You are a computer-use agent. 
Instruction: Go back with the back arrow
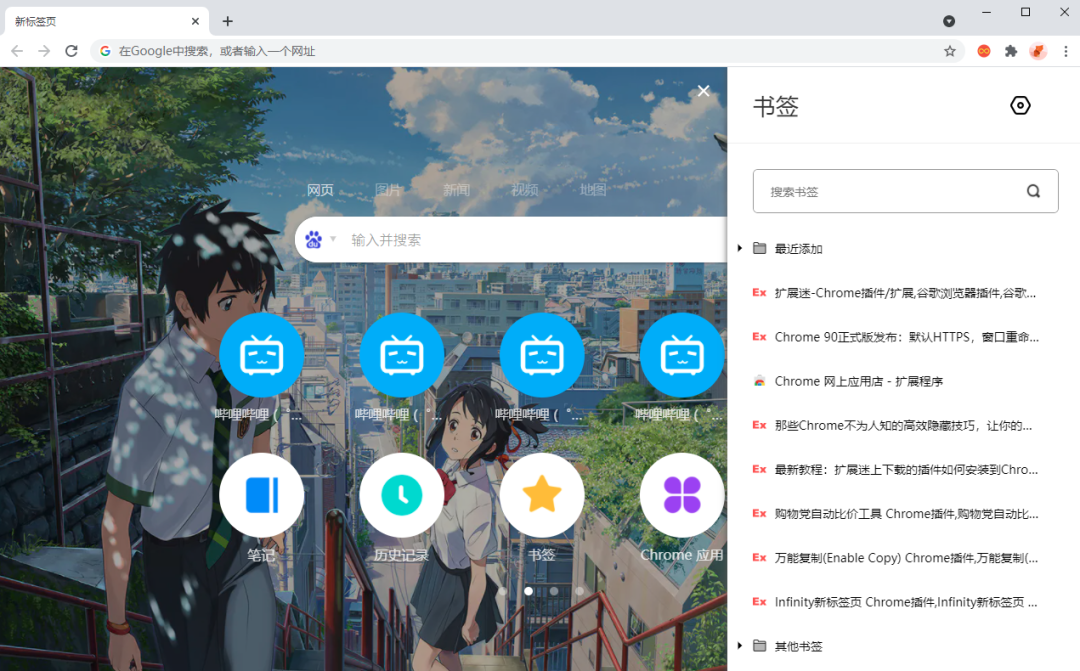click(17, 51)
